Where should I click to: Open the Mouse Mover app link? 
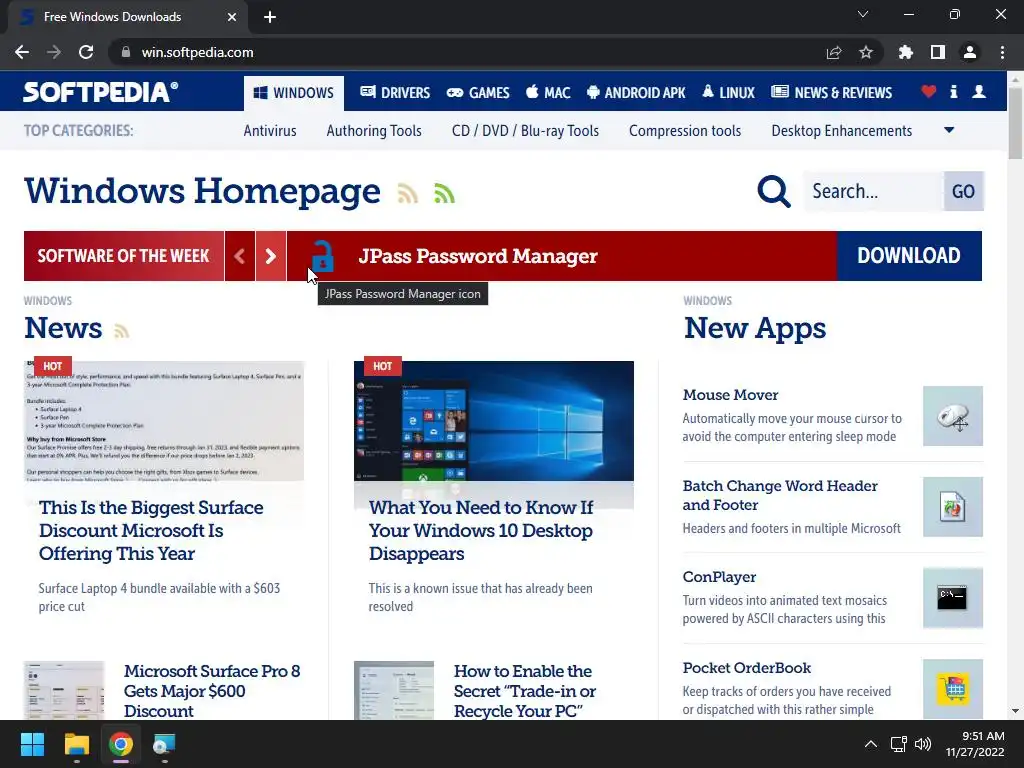click(730, 395)
